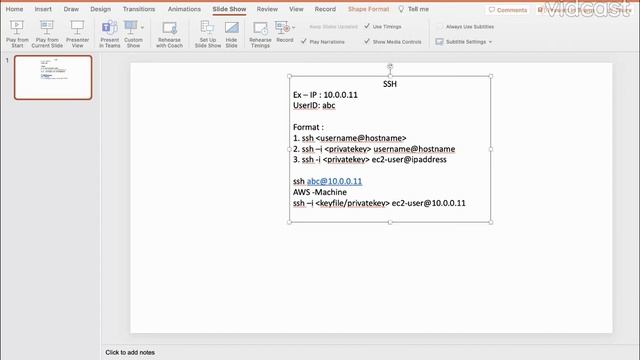Open Custom Show icon
The height and width of the screenshot is (360, 640).
131,28
